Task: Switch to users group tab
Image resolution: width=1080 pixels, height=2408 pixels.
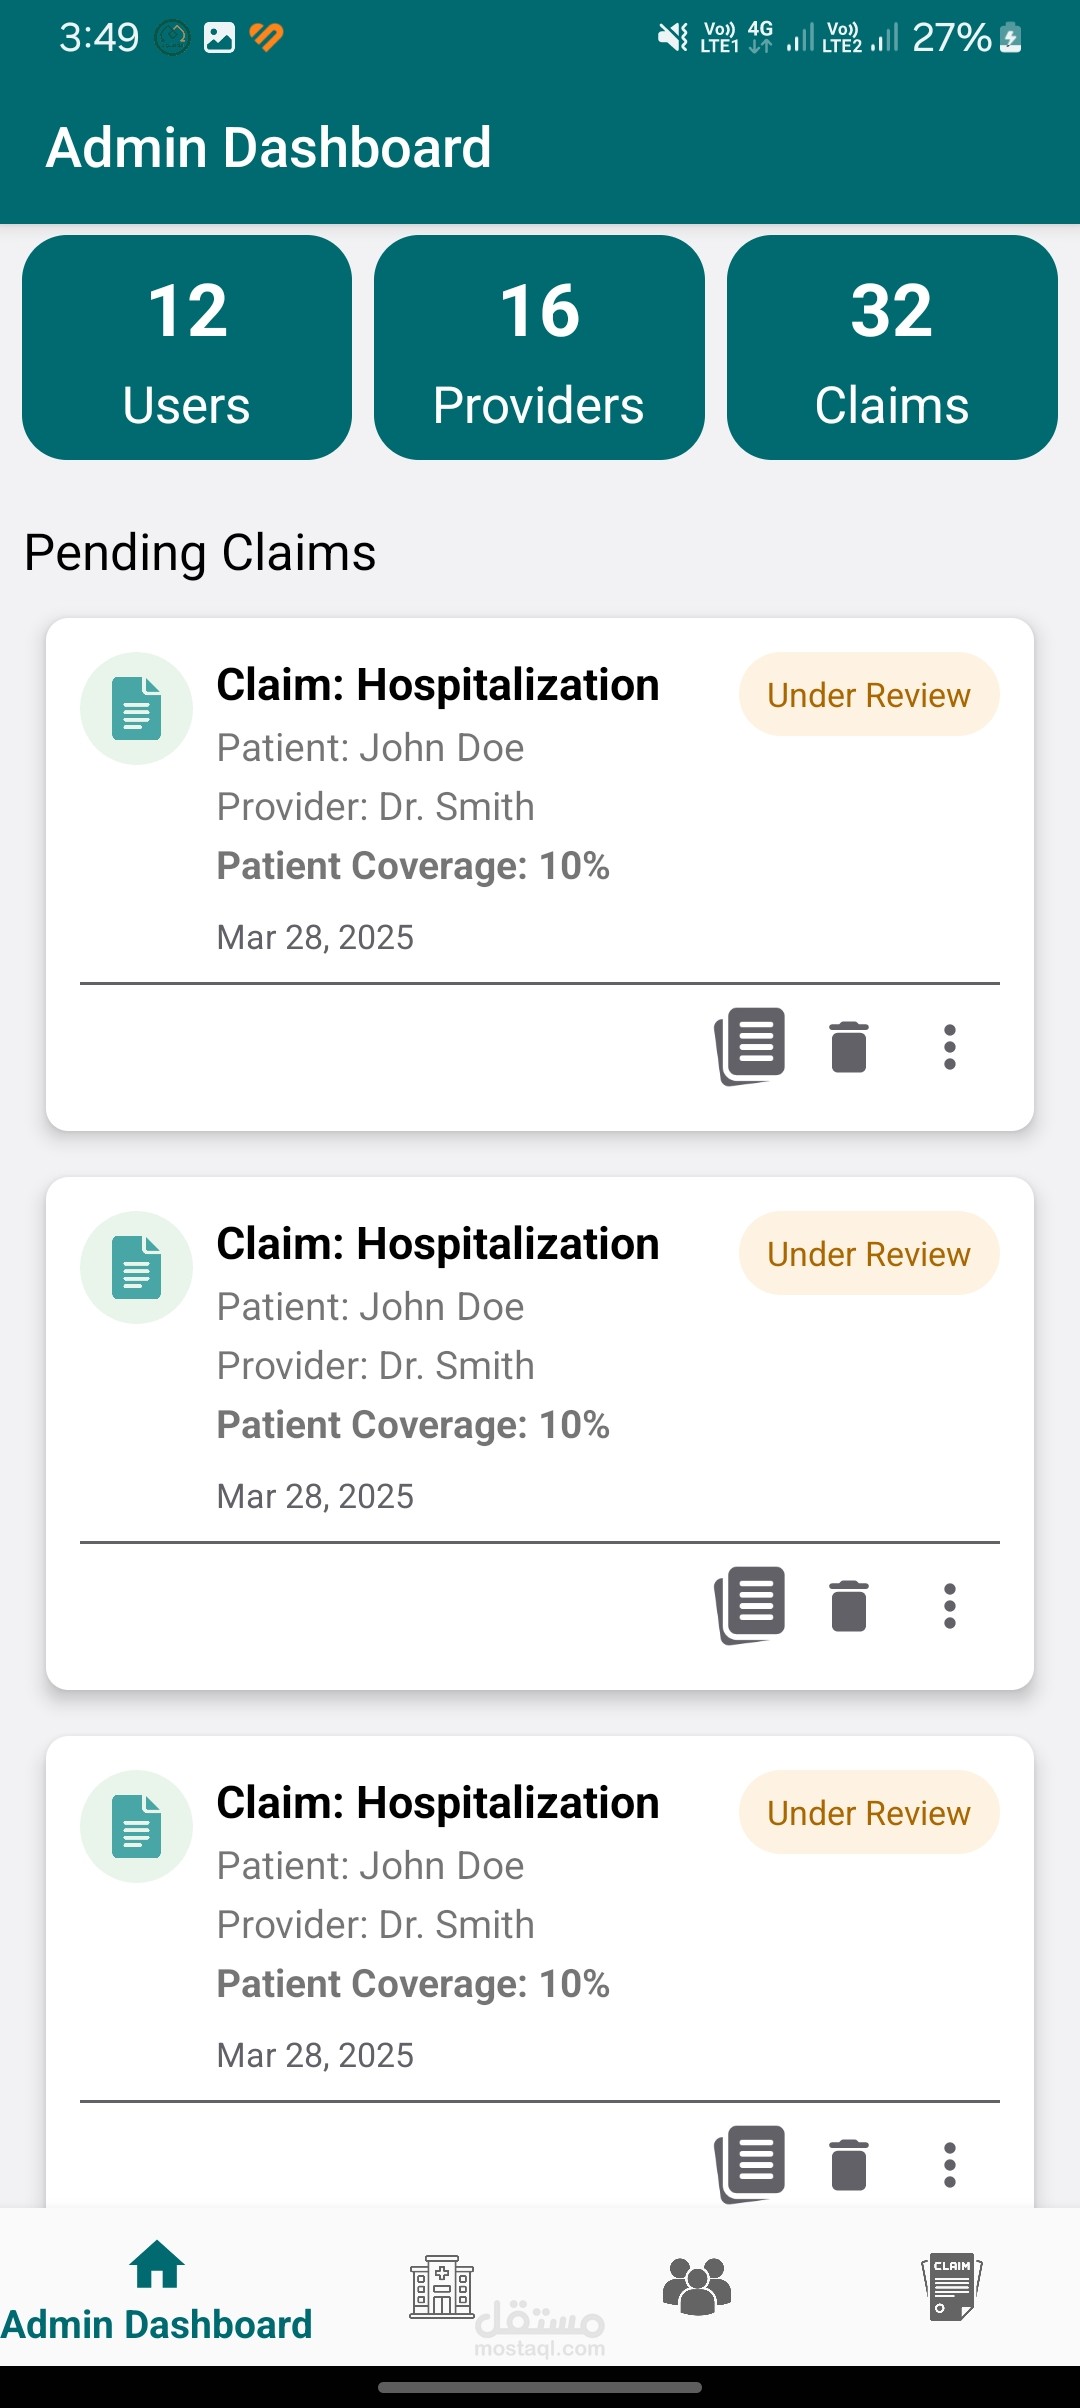Action: click(697, 2286)
